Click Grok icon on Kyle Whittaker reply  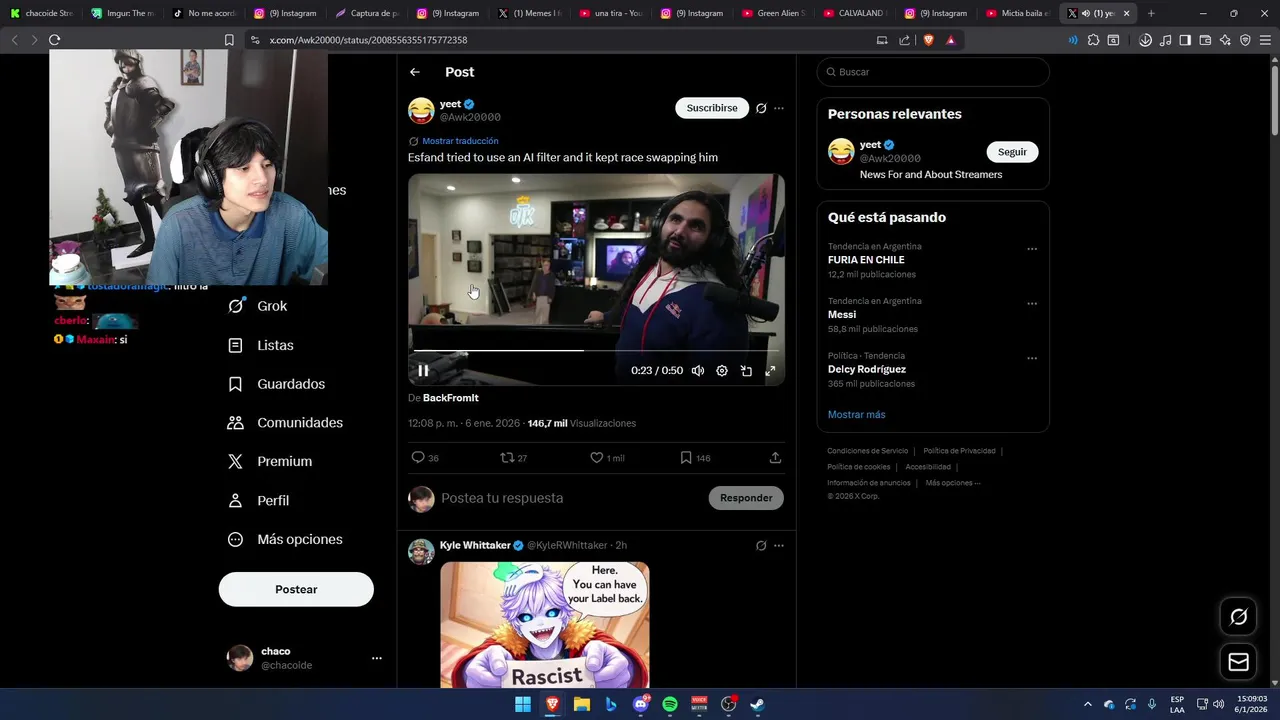coord(761,545)
